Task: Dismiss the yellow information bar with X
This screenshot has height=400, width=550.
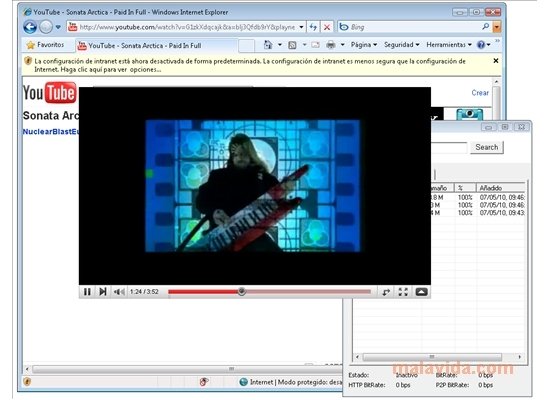Action: (496, 61)
